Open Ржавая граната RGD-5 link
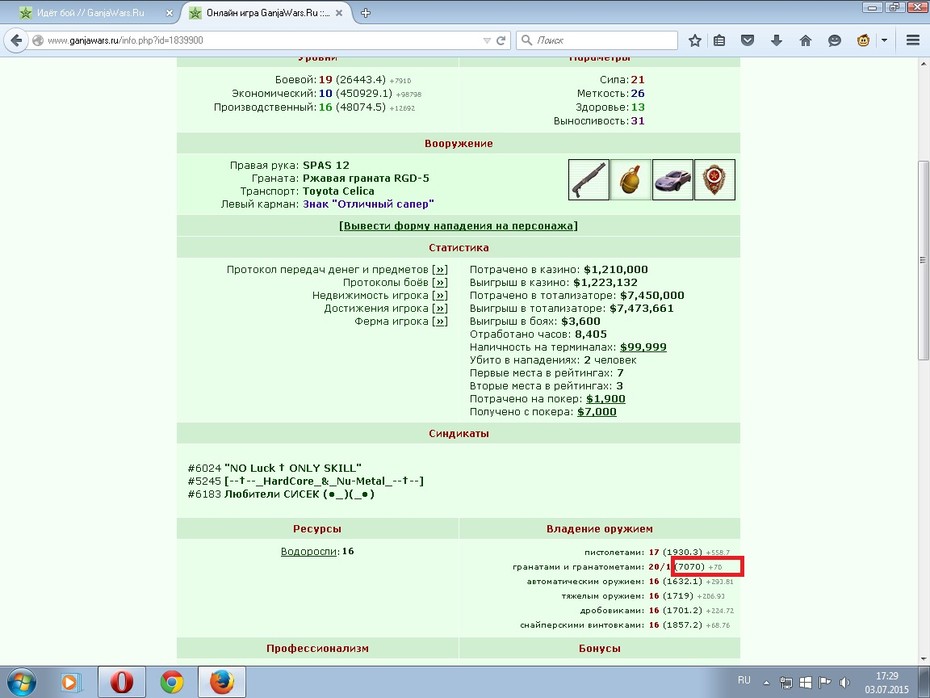Viewport: 930px width, 698px height. (x=366, y=179)
